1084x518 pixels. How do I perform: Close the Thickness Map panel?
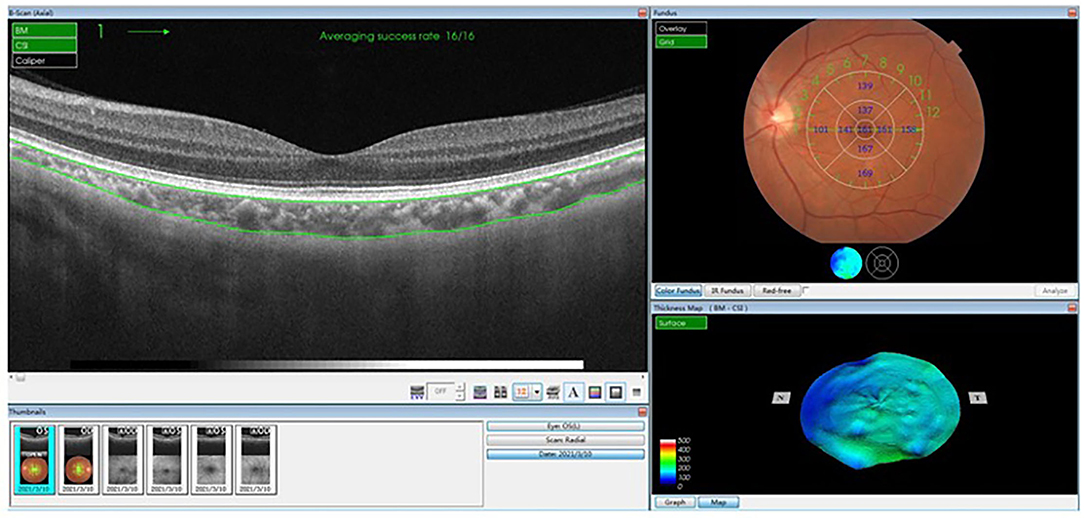click(1072, 307)
